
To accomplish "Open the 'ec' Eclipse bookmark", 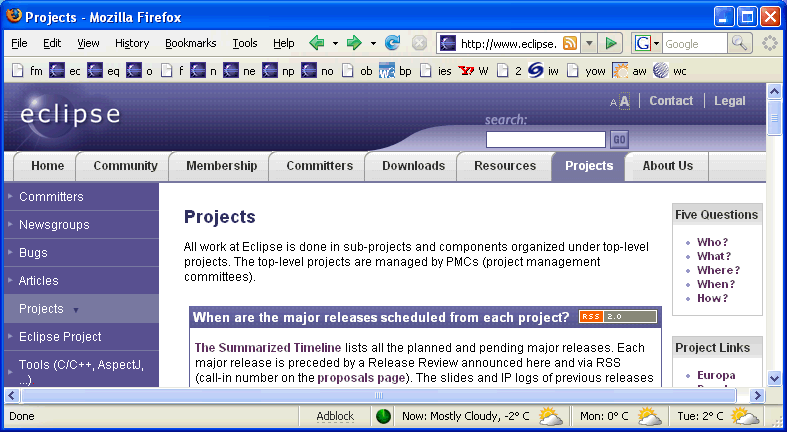I will pyautogui.click(x=65, y=71).
